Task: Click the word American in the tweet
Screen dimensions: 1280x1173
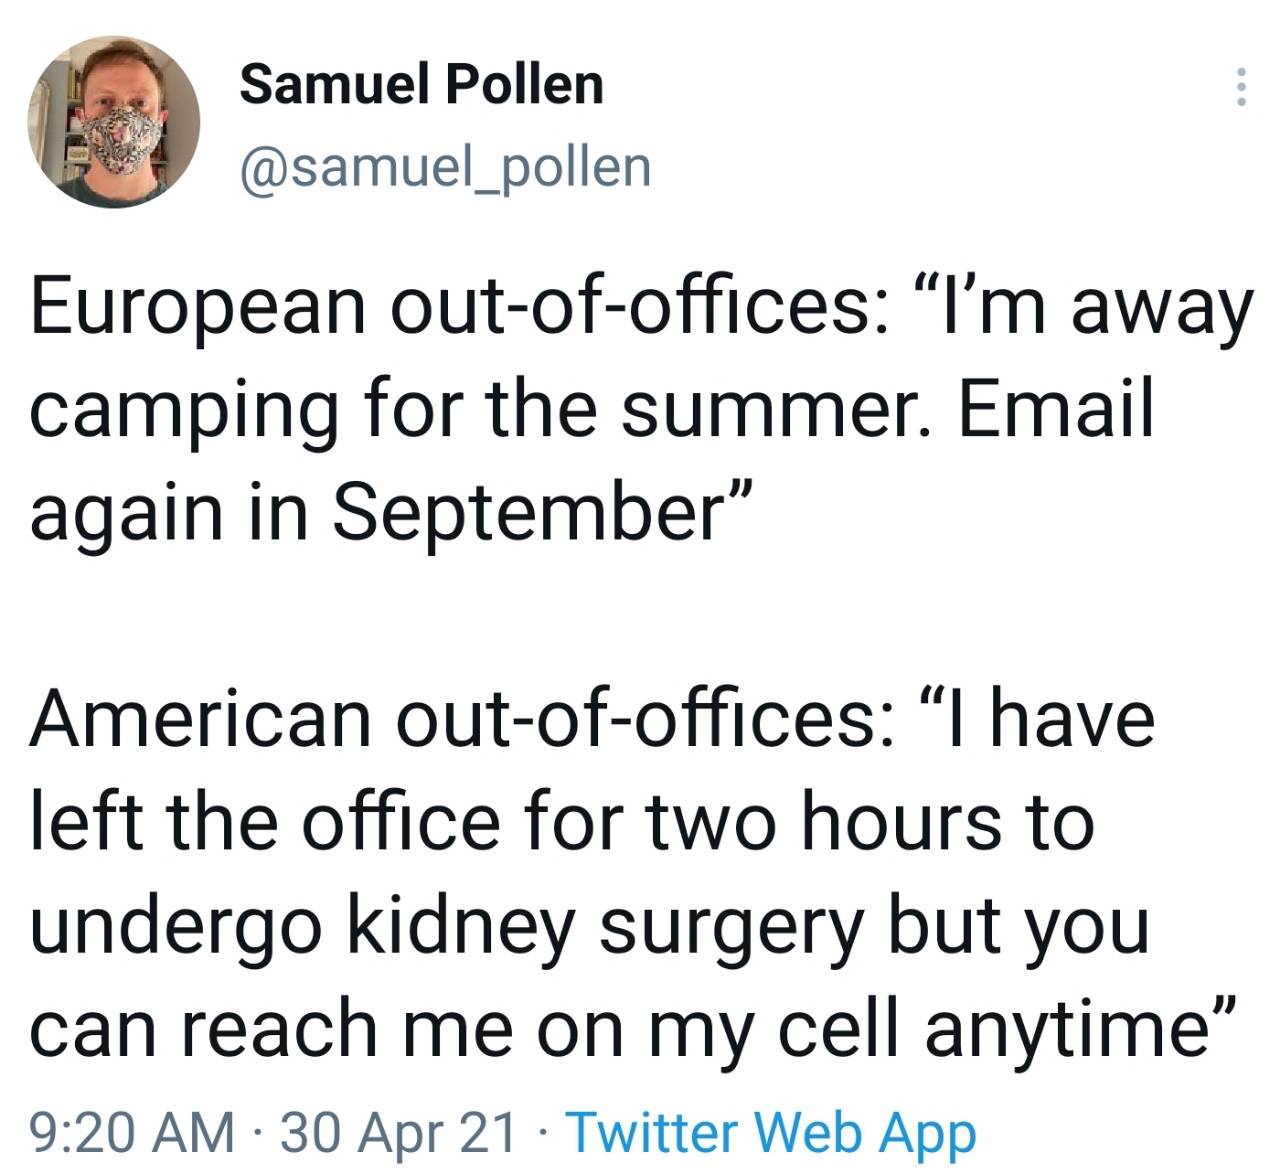Action: pos(200,719)
